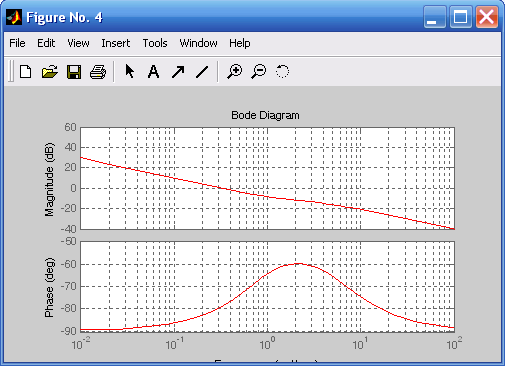
Task: Click the -40 tick label on the magnitude axis
Action: (x=68, y=229)
